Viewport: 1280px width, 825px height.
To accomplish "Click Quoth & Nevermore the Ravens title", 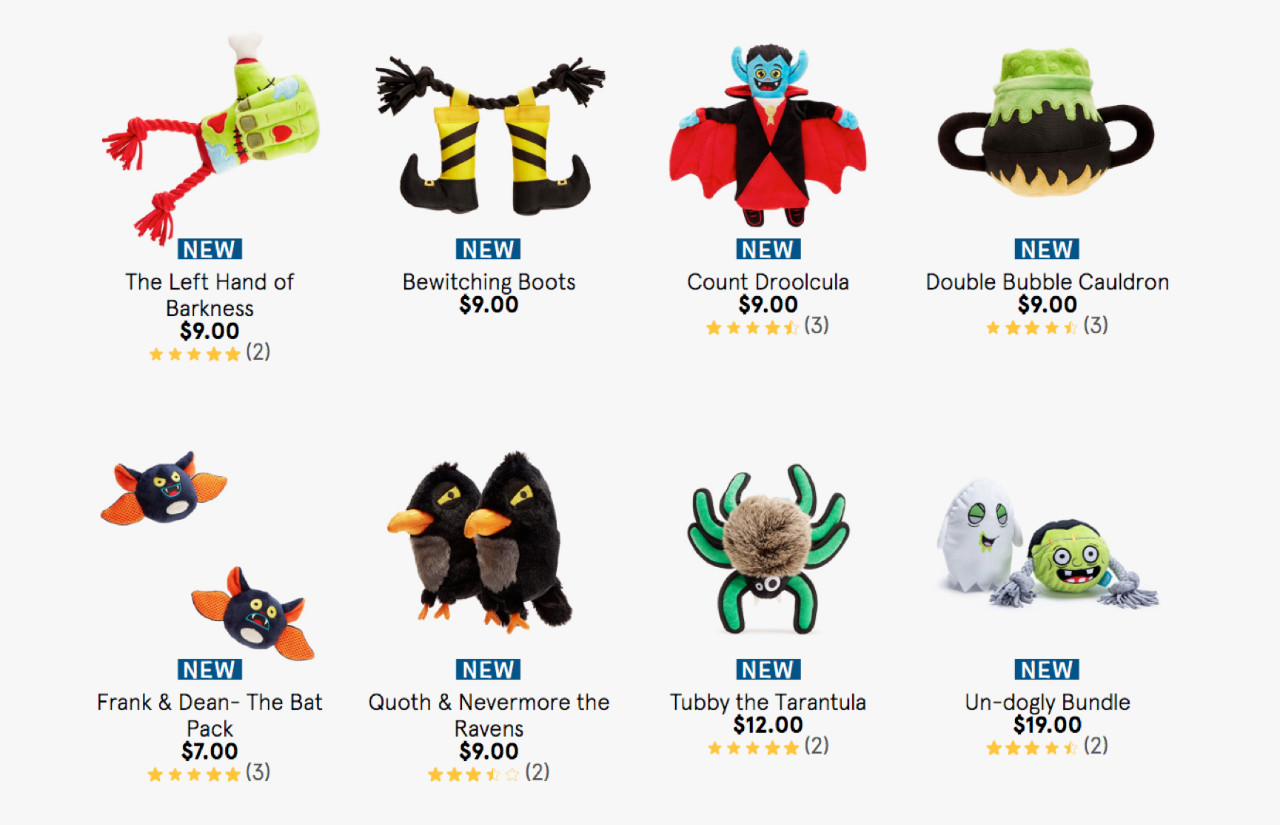I will [489, 715].
